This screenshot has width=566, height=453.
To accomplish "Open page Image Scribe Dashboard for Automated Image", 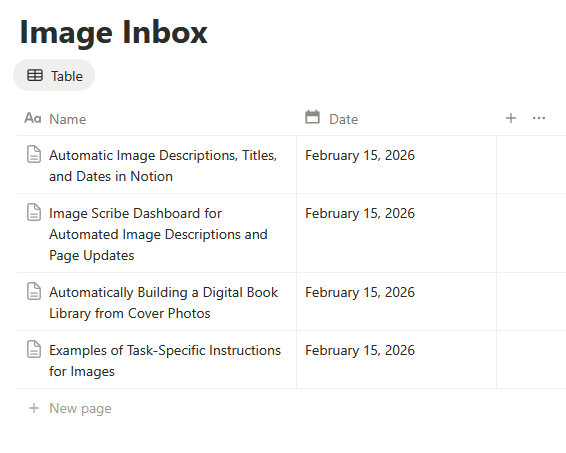I will coord(158,234).
